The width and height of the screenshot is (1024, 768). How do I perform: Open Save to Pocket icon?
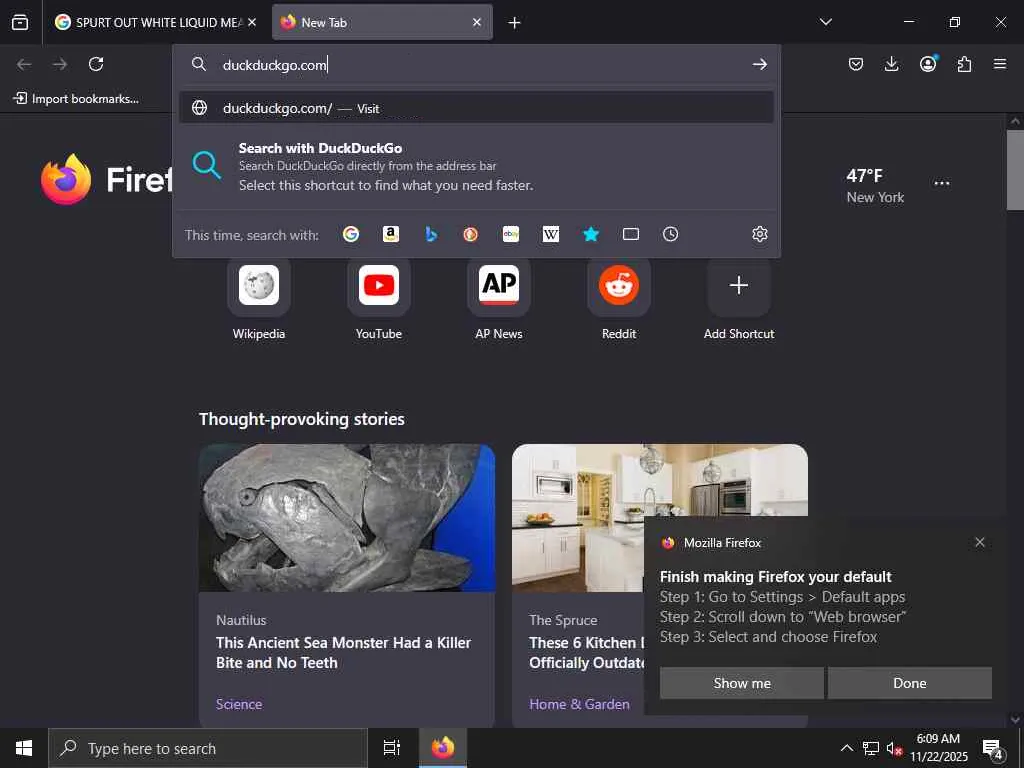coord(856,64)
